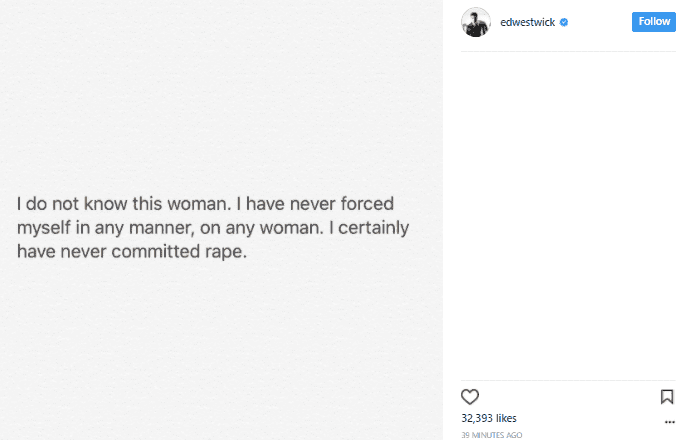Click the 39 minutes ago timestamp
The width and height of the screenshot is (685, 440).
pyautogui.click(x=490, y=435)
